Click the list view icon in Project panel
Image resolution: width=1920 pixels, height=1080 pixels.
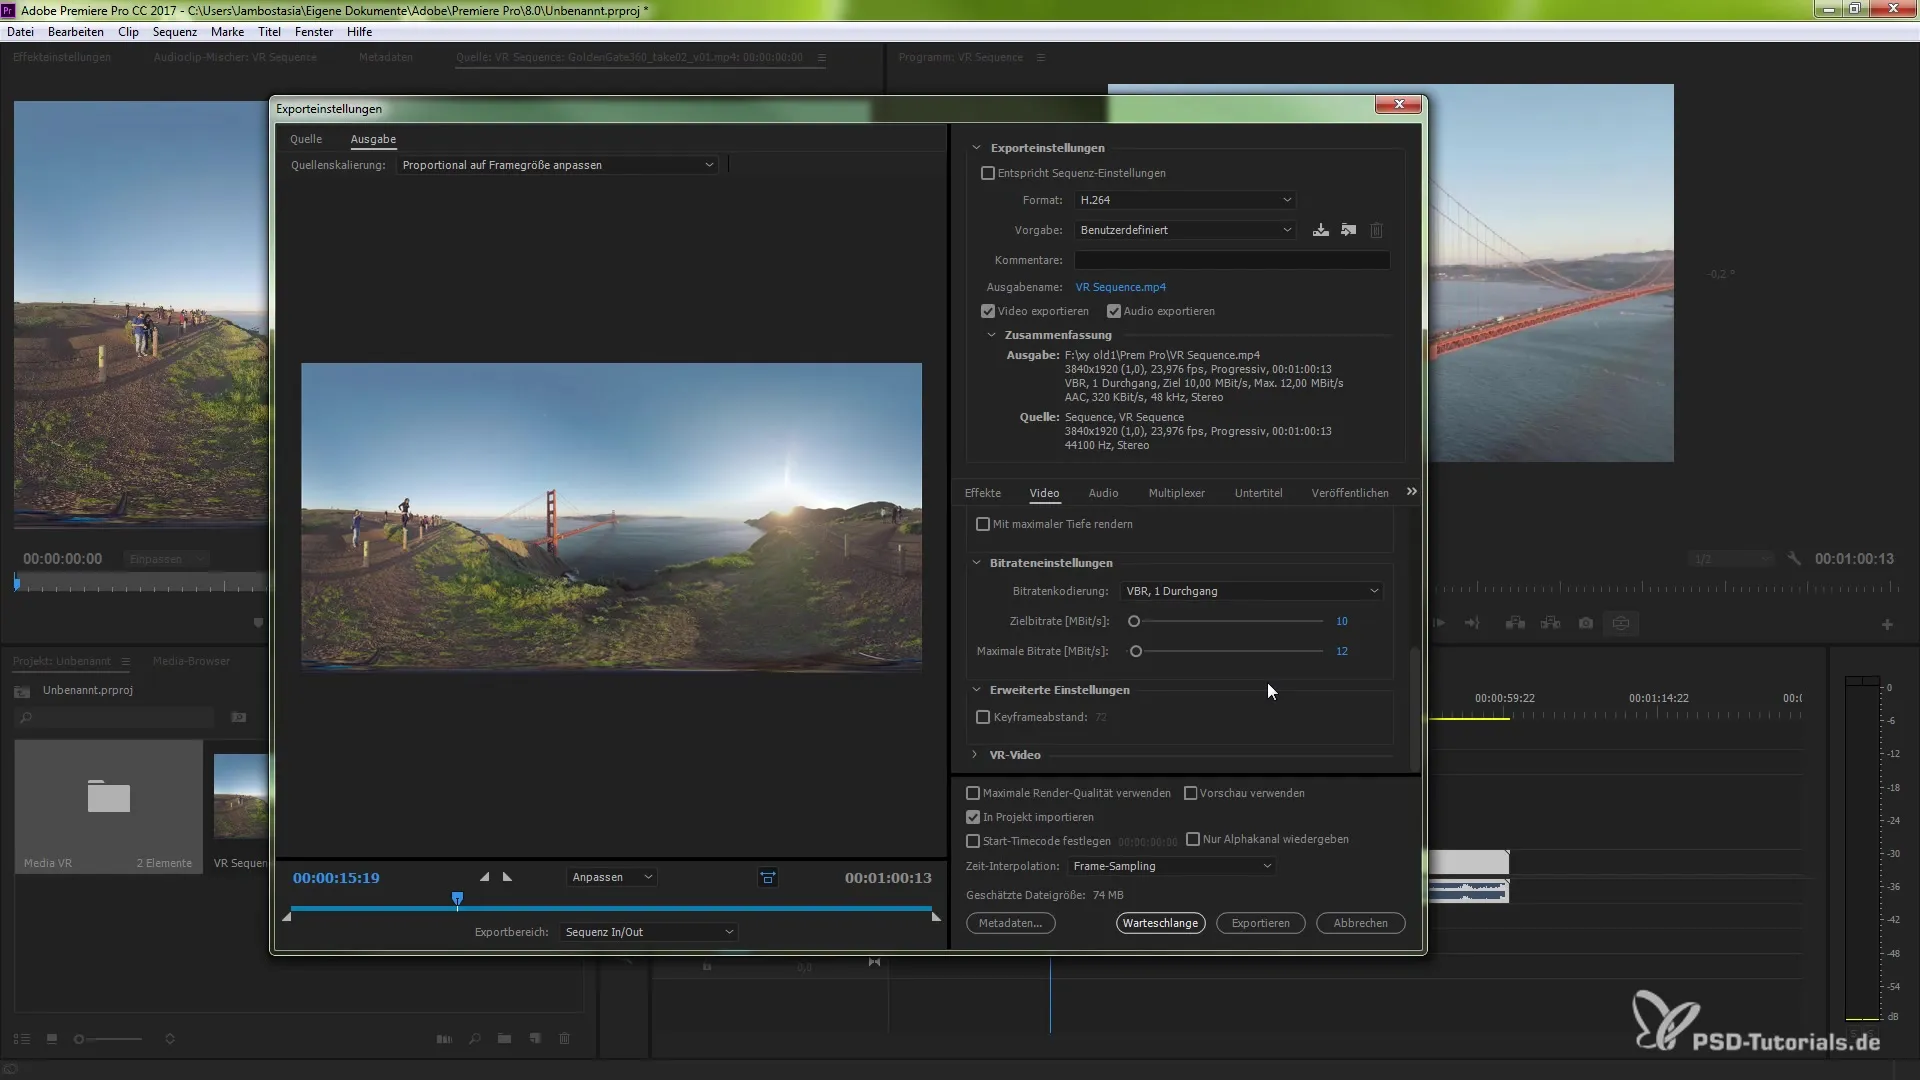(x=22, y=1039)
